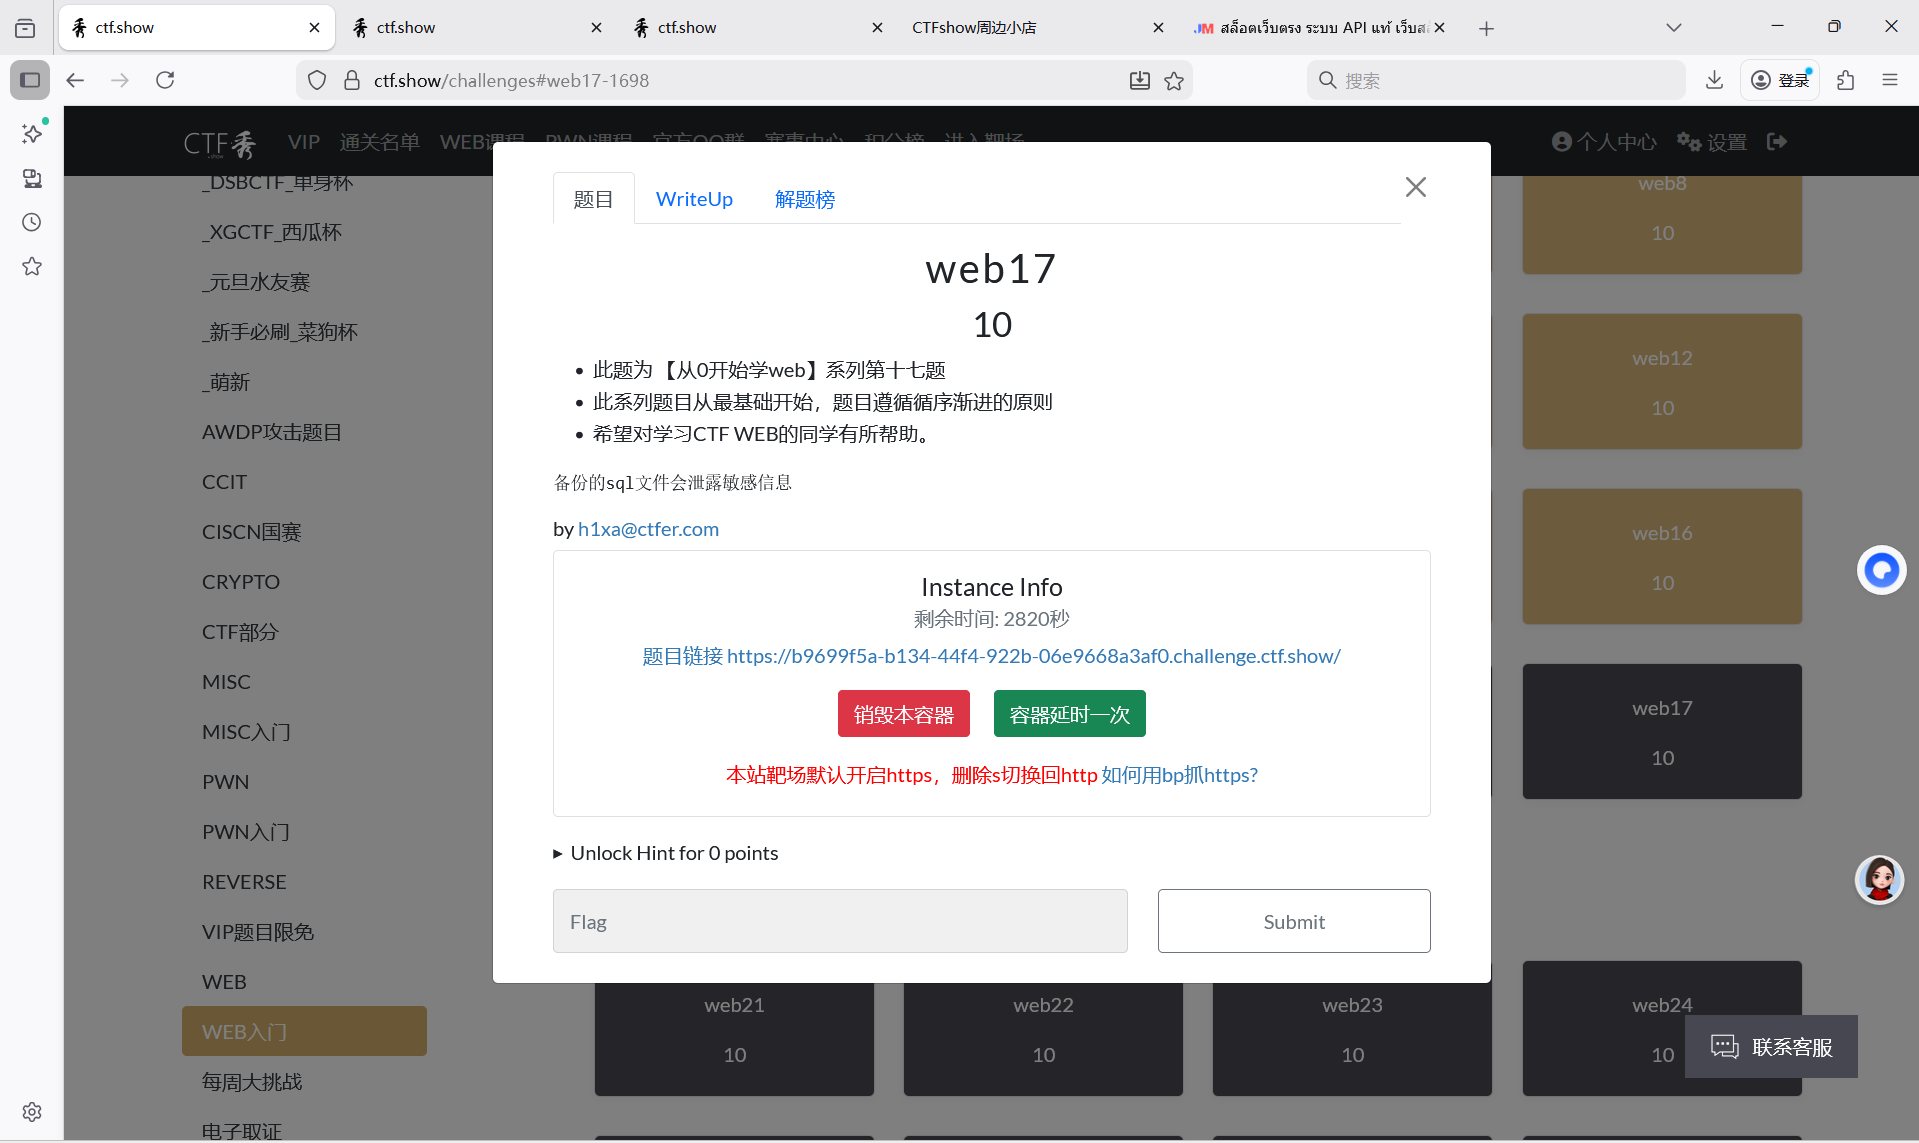The image size is (1919, 1143).
Task: Select the REVERSE category
Action: pos(244,882)
